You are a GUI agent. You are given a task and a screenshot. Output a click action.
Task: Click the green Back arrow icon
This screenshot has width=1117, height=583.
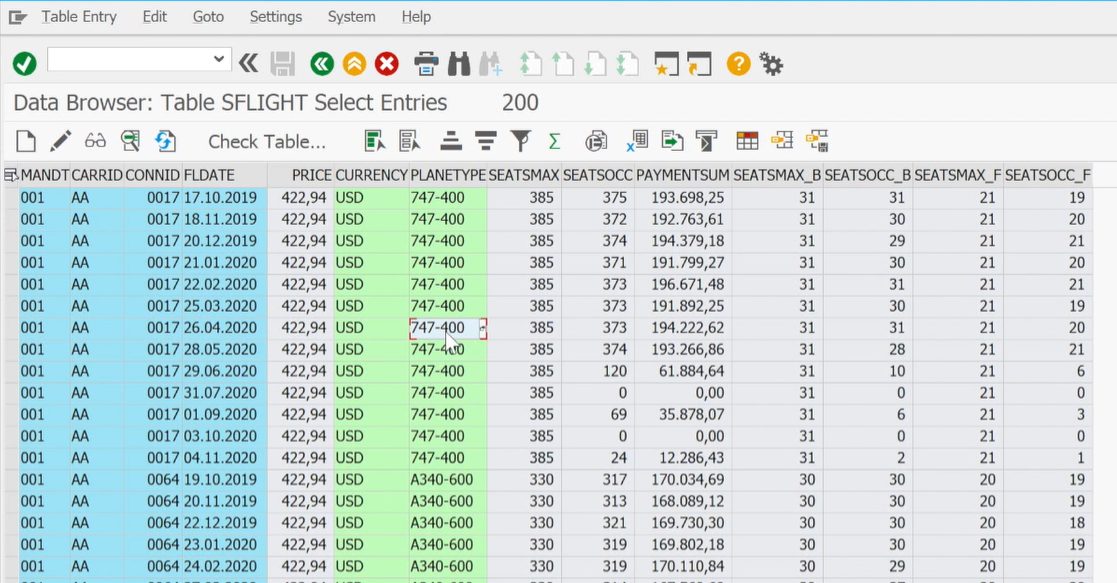pyautogui.click(x=321, y=64)
